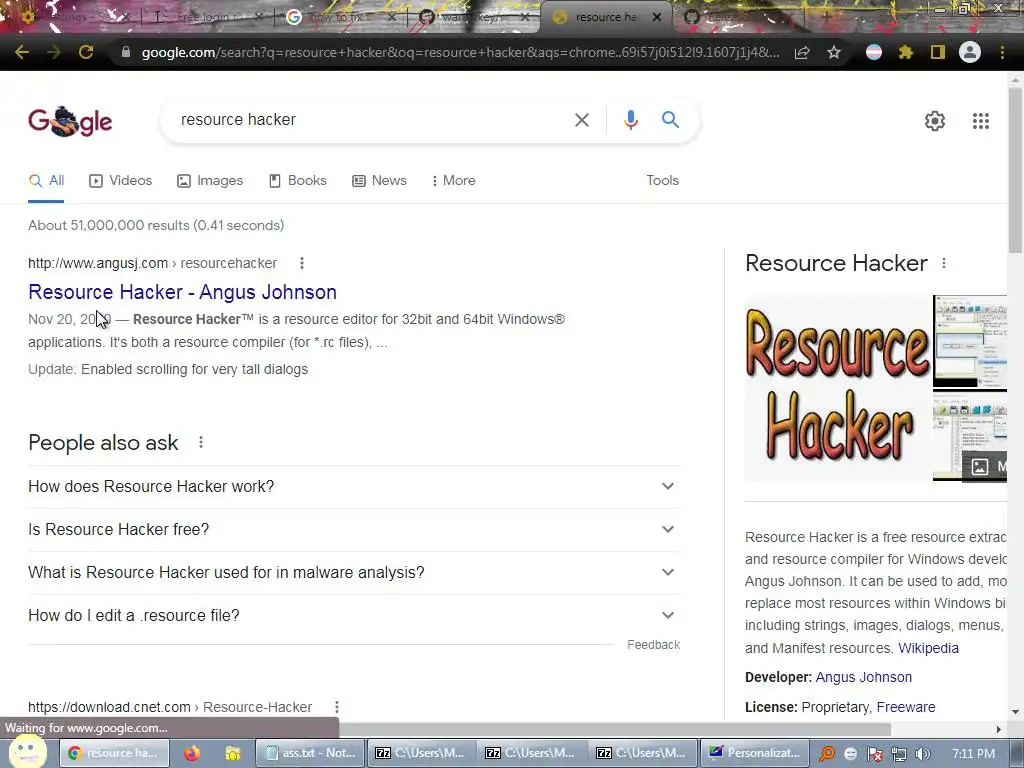Switch to the News tab
1024x768 pixels.
[x=379, y=180]
